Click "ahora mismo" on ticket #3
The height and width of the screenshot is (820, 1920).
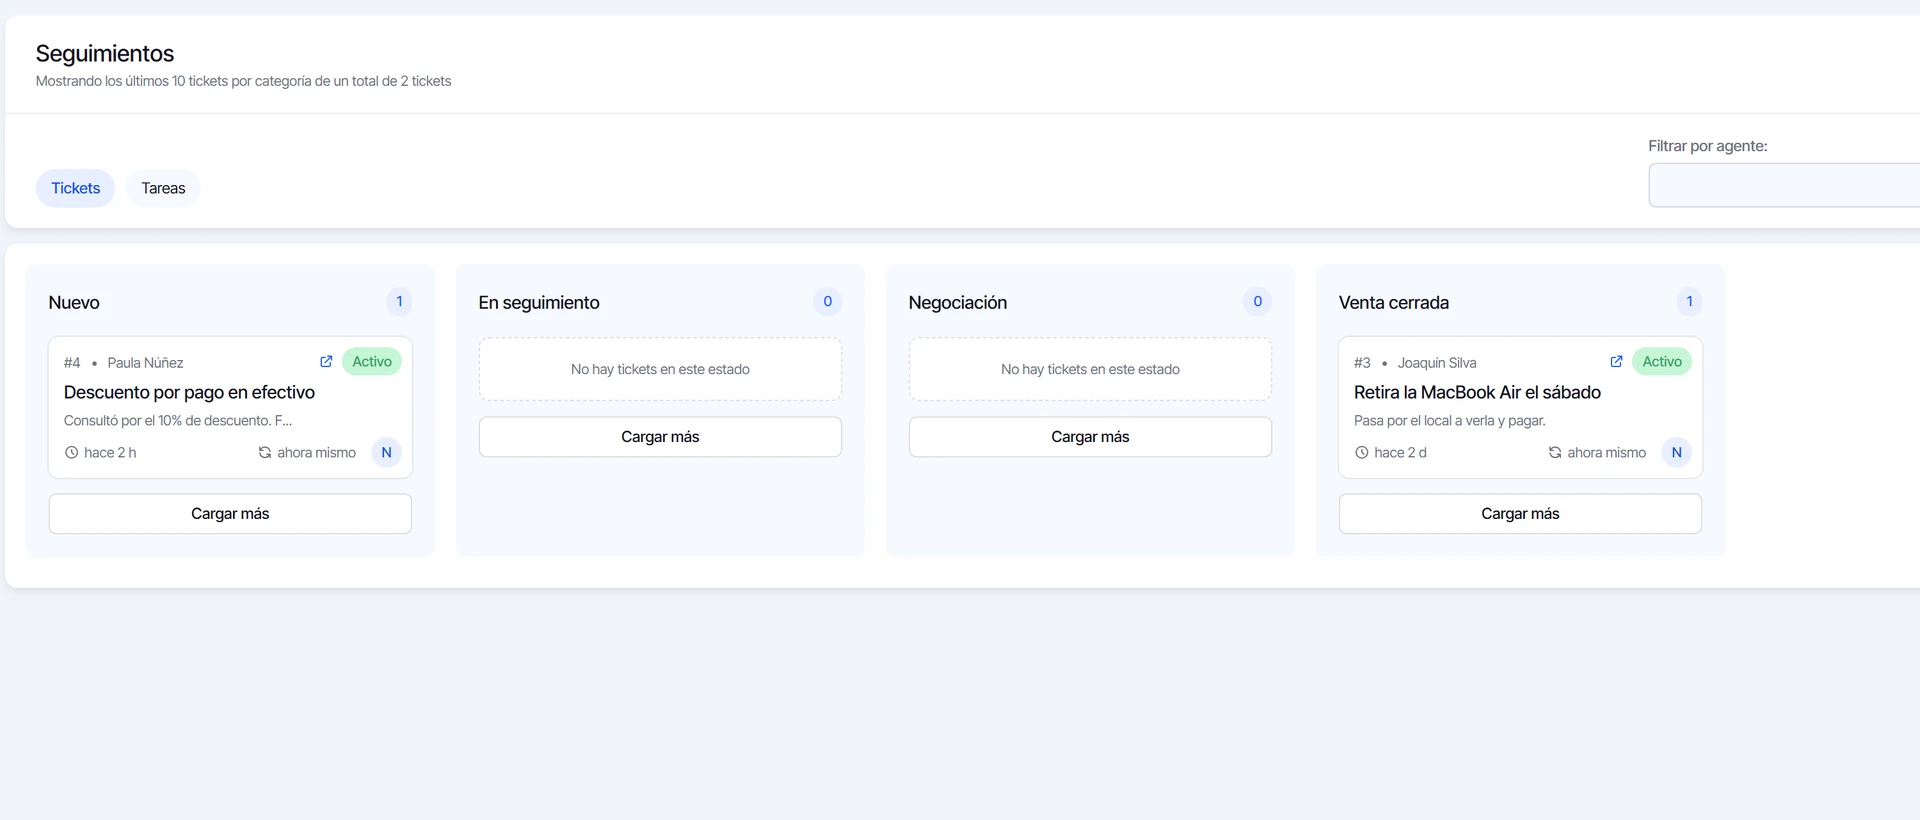1606,453
